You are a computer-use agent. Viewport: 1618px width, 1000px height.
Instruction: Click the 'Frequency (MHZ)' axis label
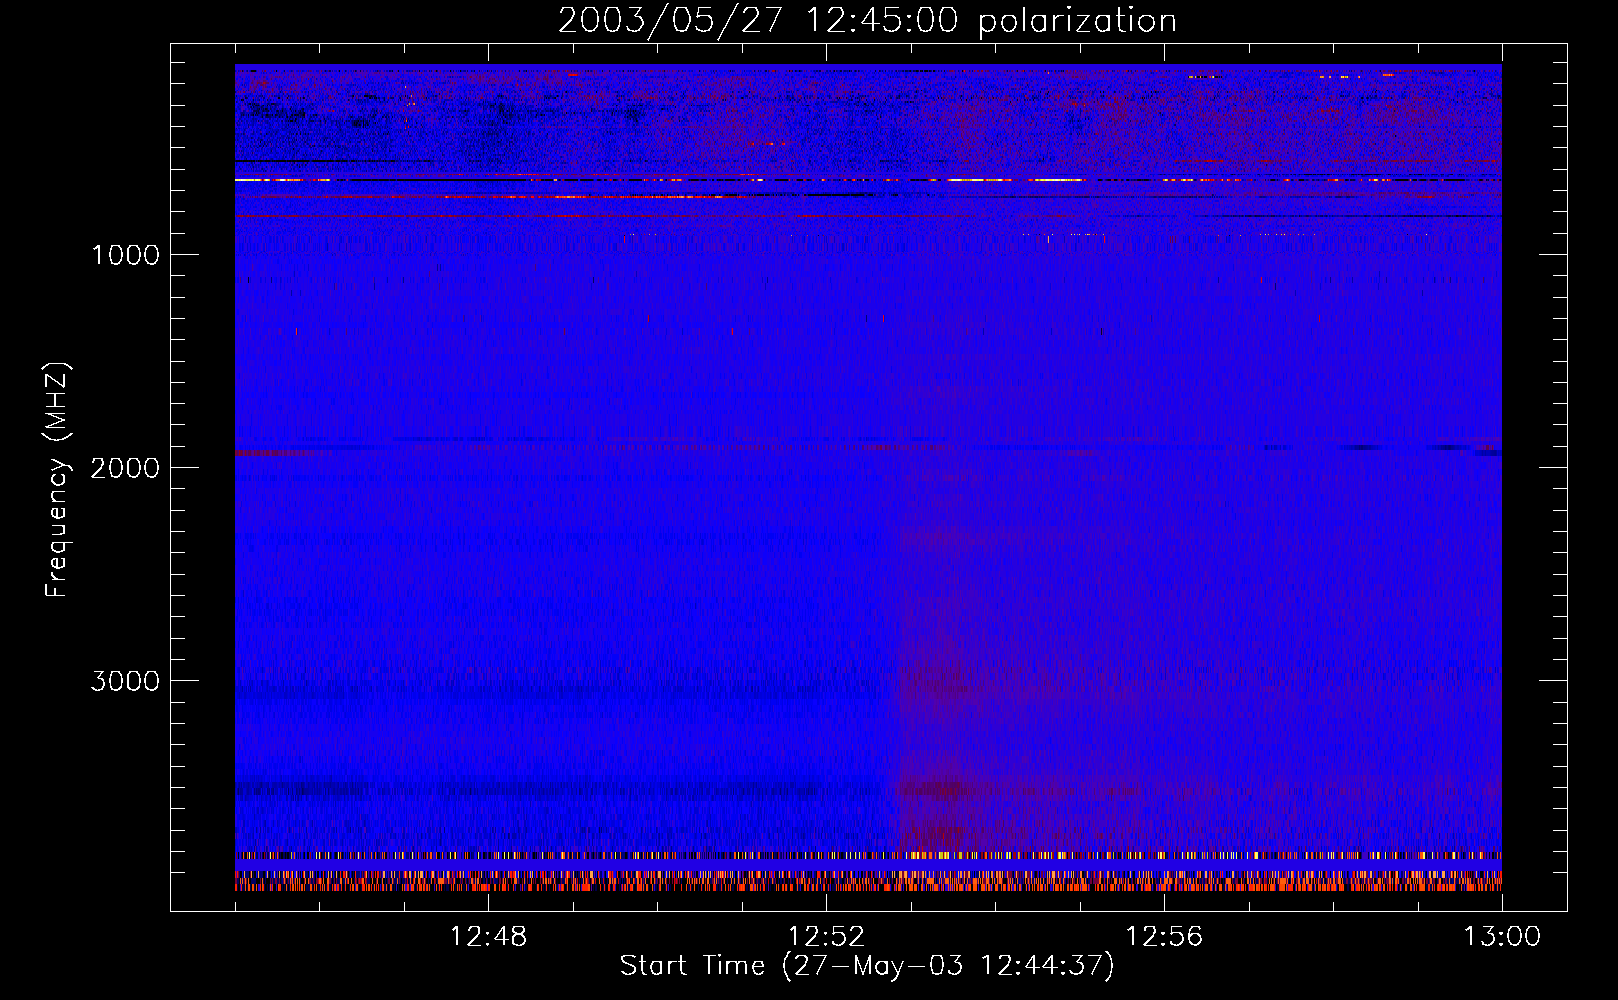58,480
